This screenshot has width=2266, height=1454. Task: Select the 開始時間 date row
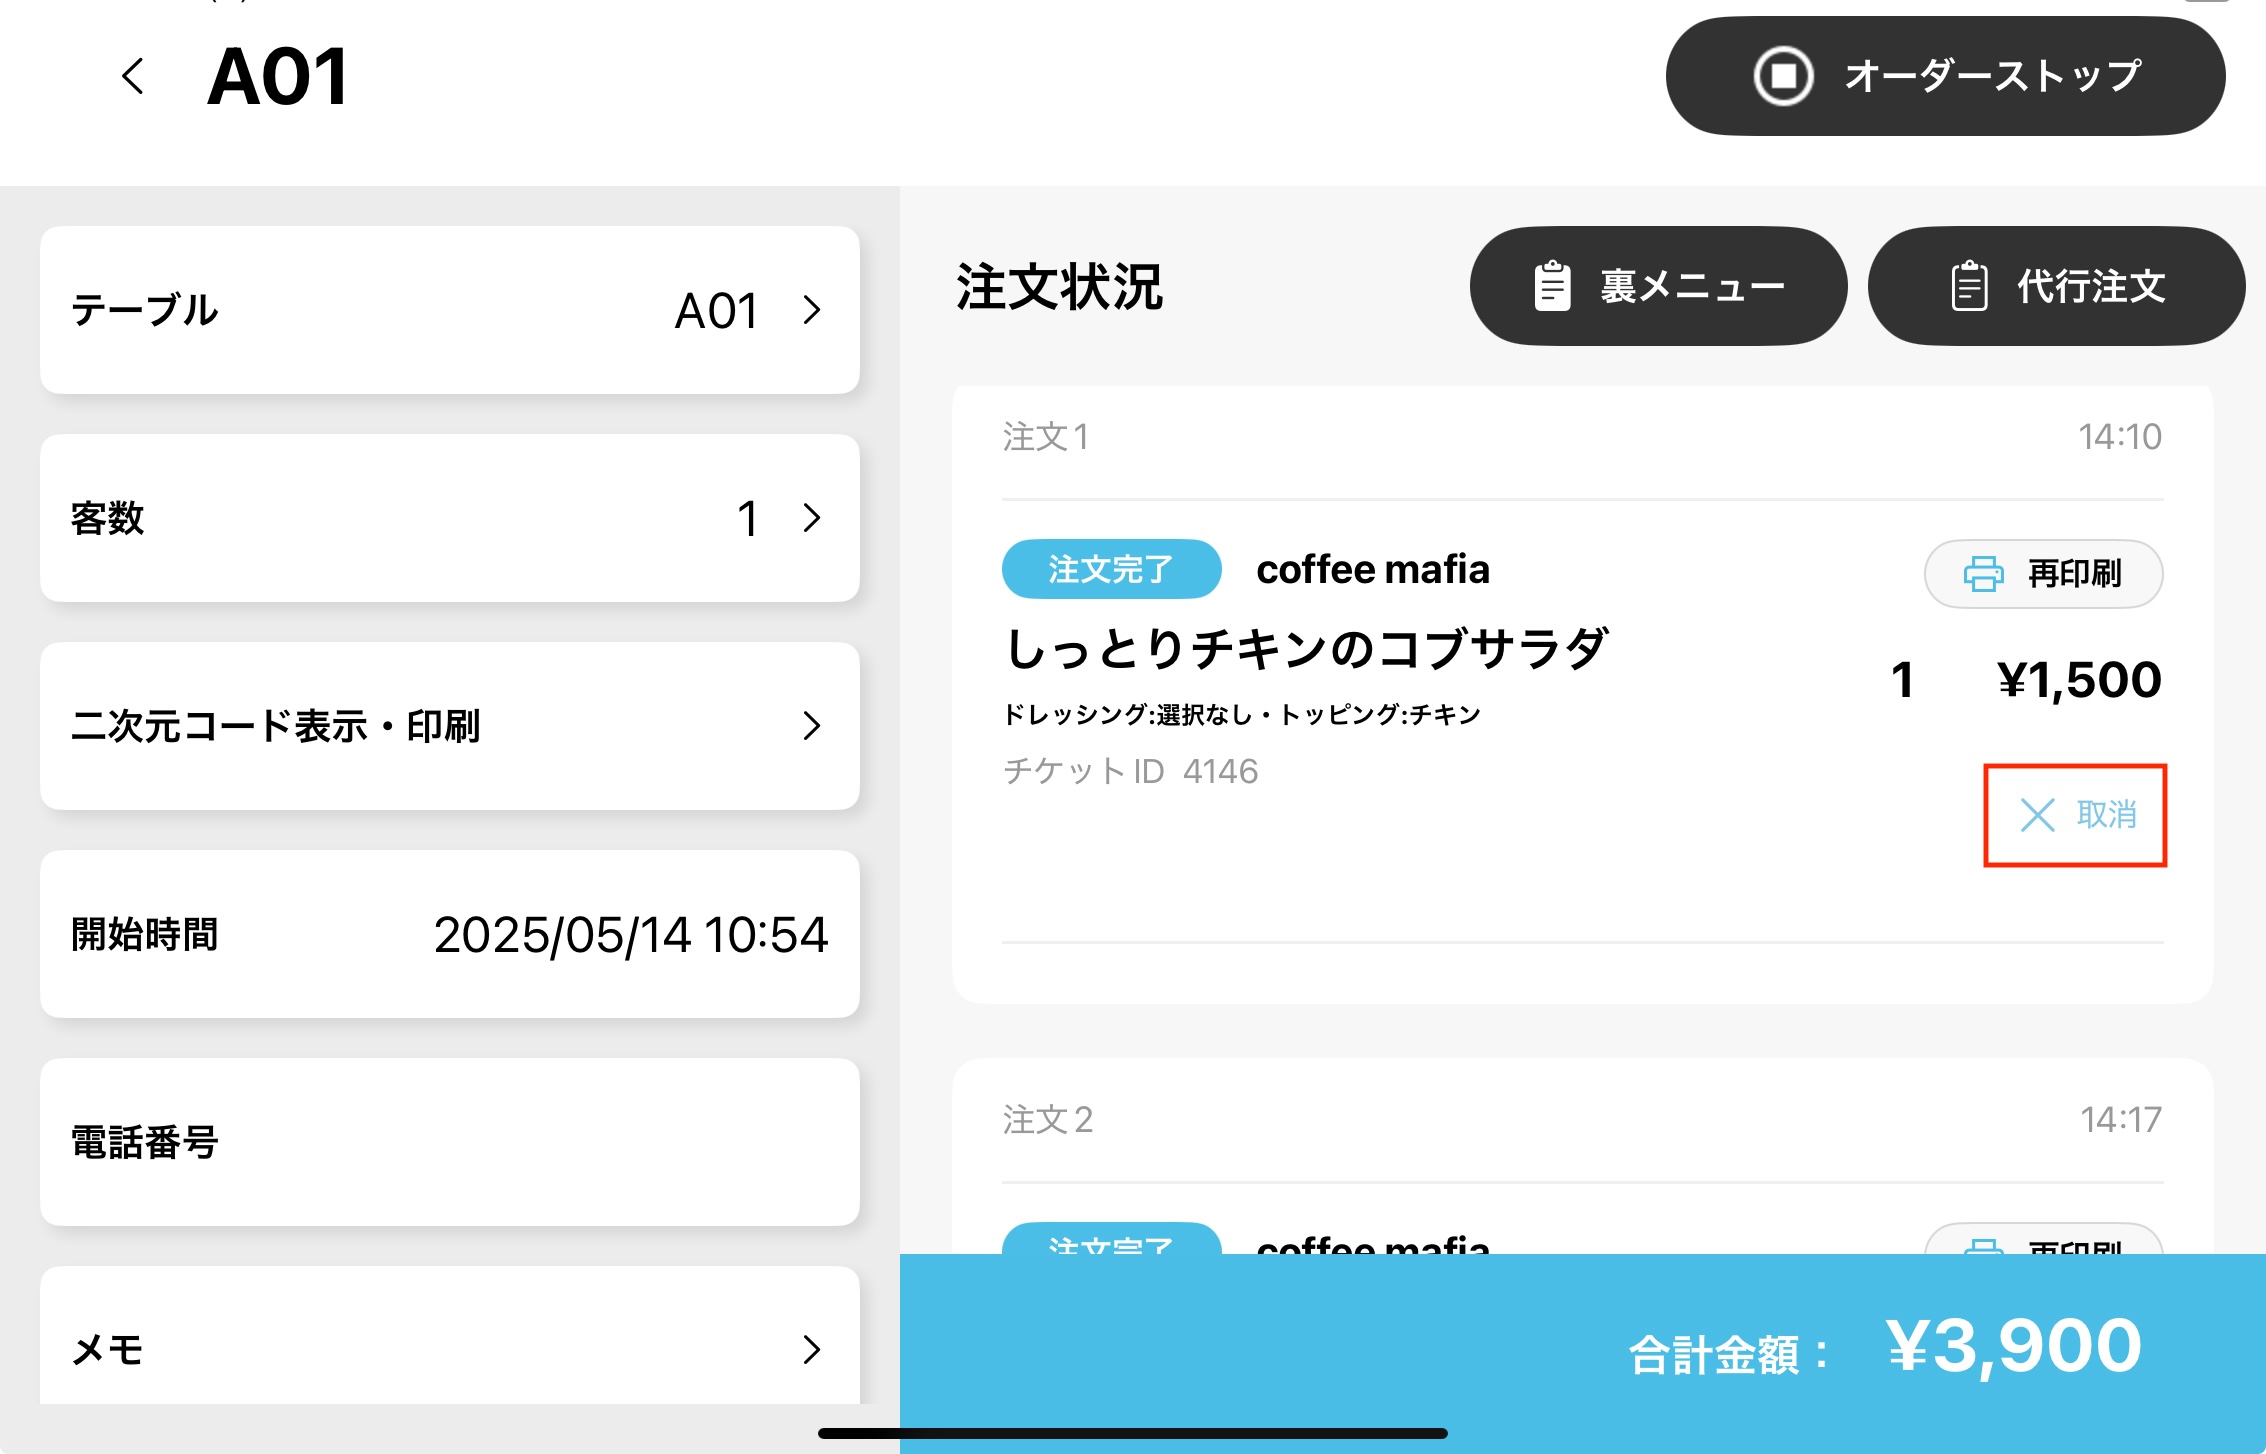point(450,934)
